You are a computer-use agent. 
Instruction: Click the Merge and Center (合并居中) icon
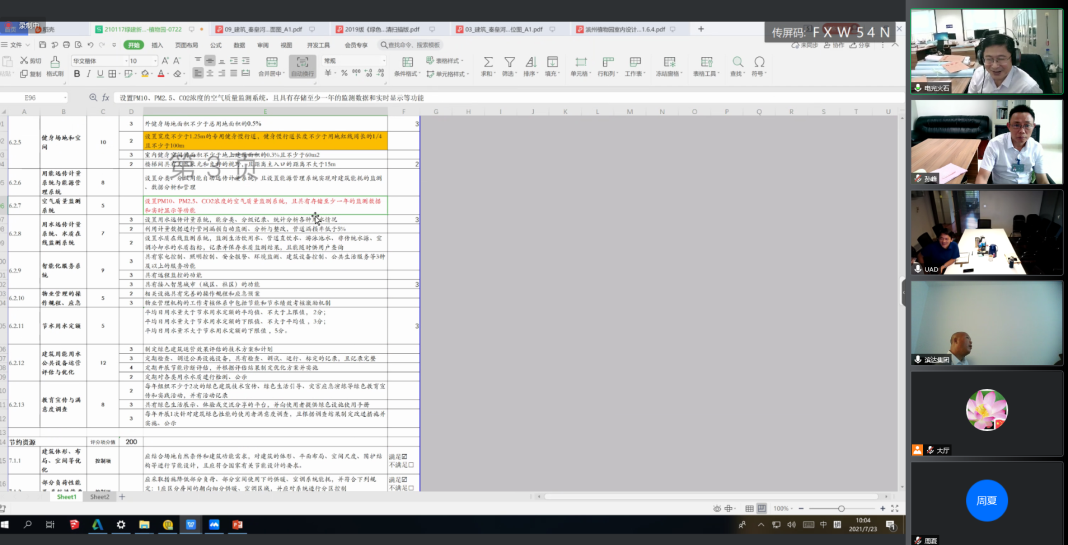coord(271,62)
